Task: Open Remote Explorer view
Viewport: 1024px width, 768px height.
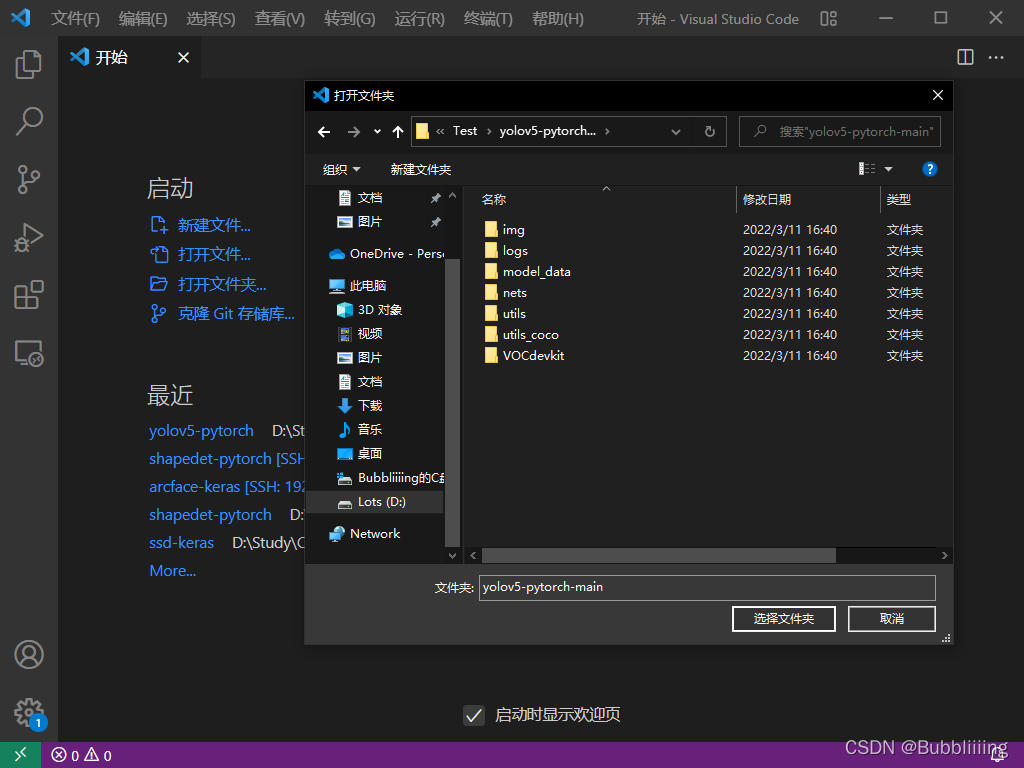Action: pyautogui.click(x=28, y=353)
